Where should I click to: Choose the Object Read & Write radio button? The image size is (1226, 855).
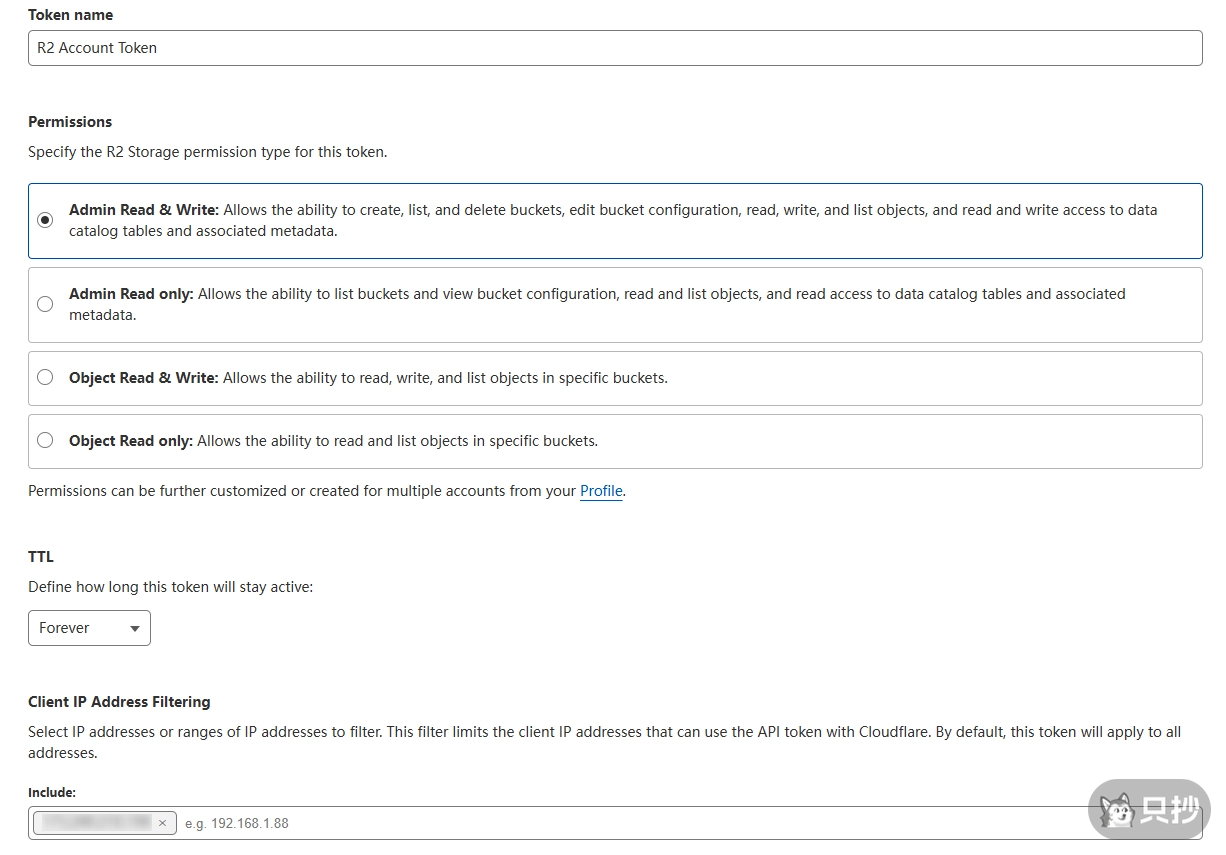tap(45, 378)
